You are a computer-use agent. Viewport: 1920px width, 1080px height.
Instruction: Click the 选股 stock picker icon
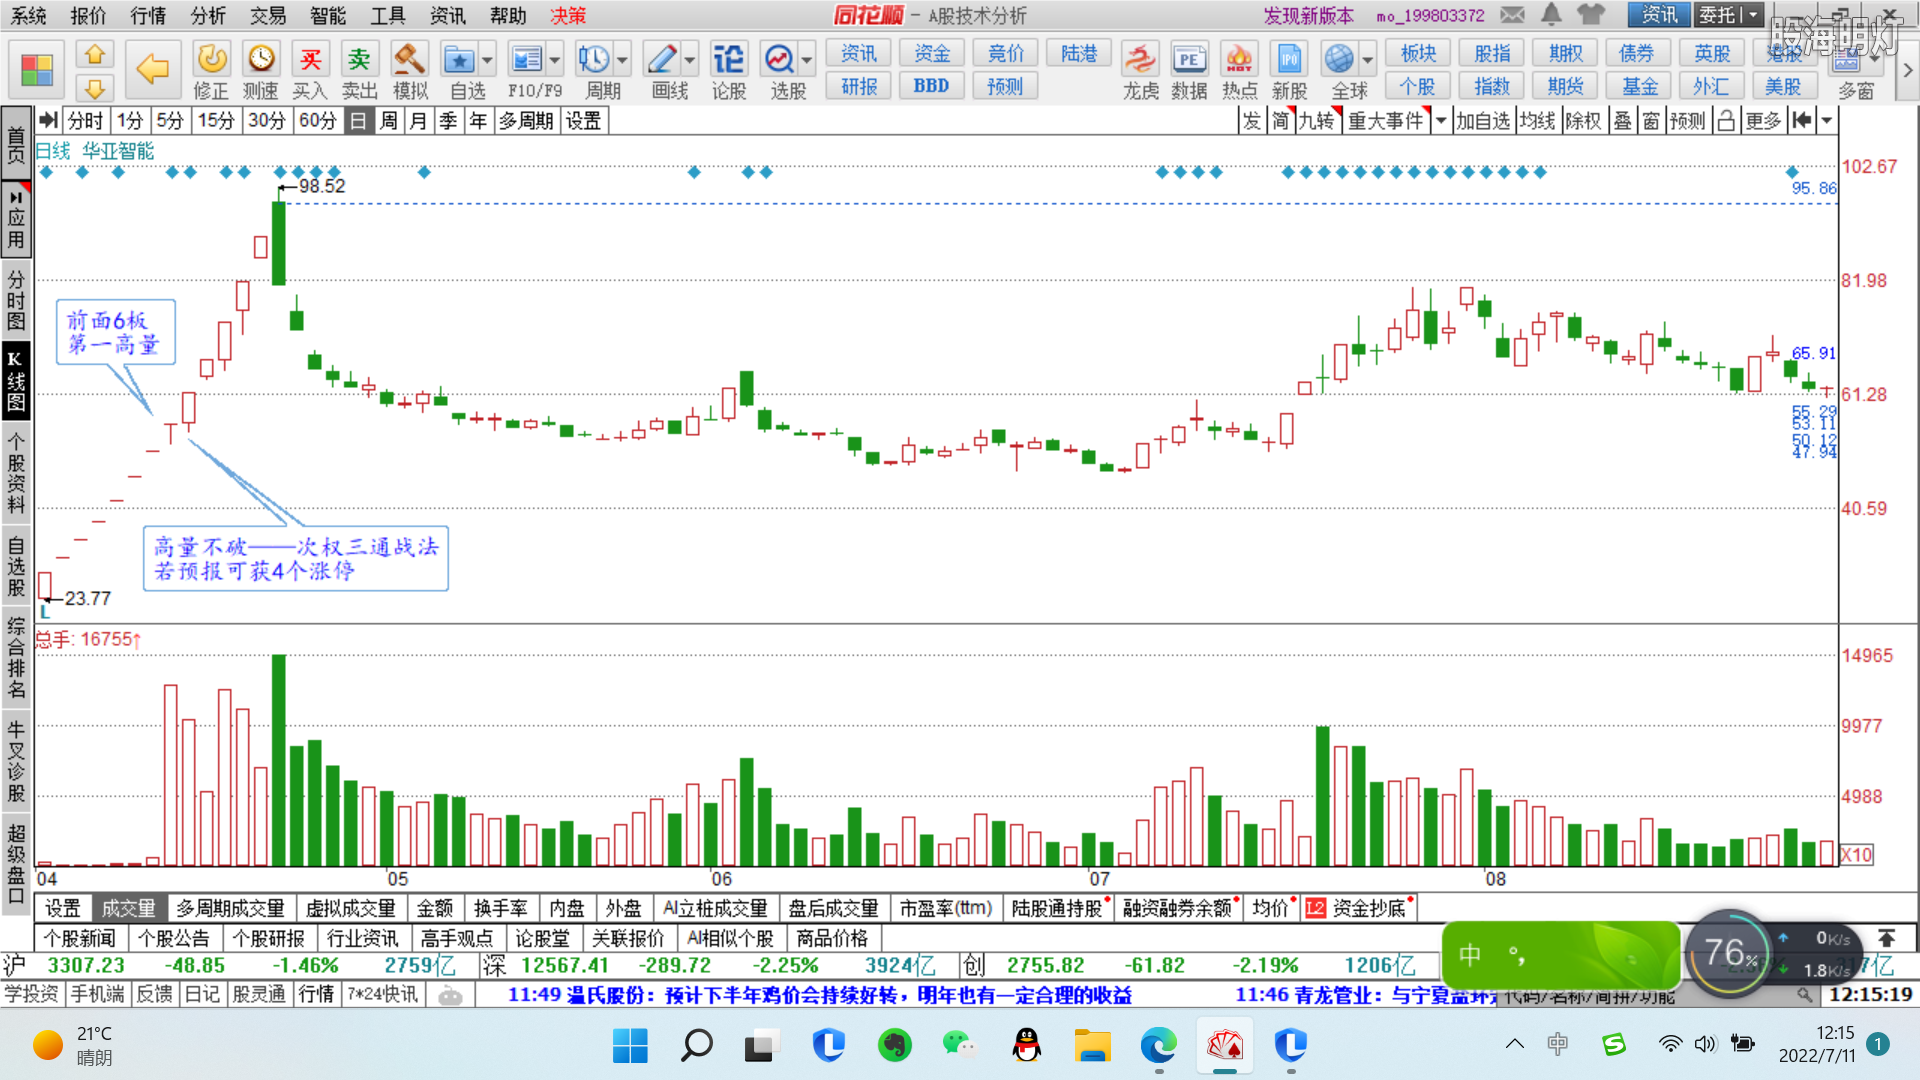779,60
